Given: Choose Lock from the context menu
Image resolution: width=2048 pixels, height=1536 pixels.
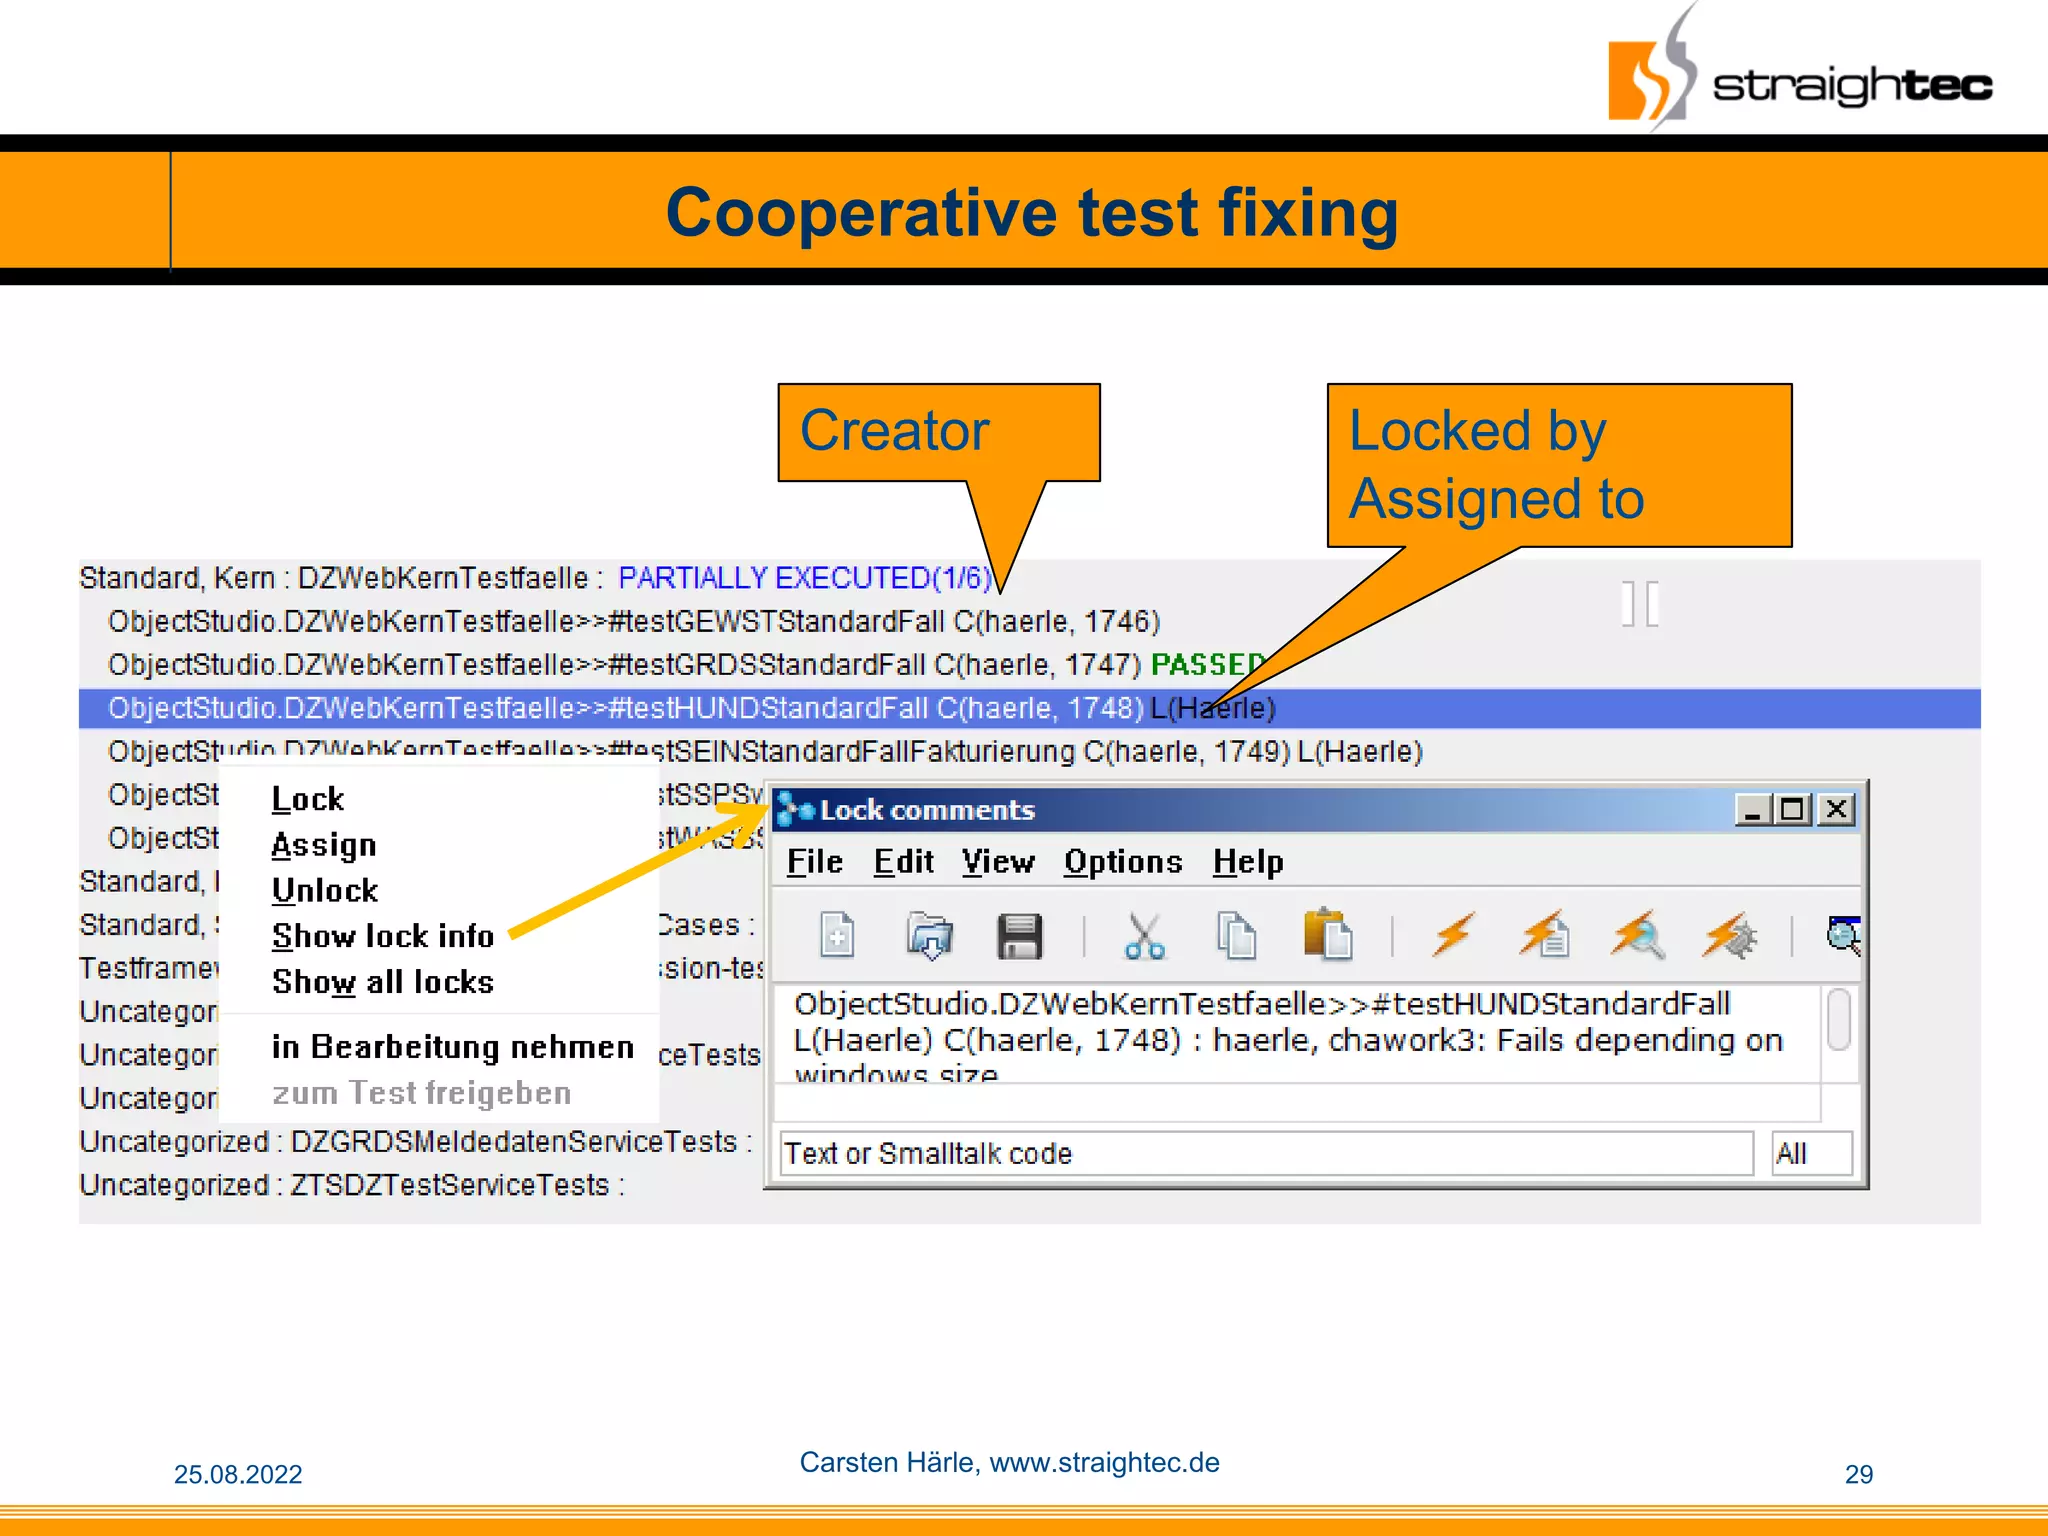Looking at the screenshot, I should tap(308, 799).
